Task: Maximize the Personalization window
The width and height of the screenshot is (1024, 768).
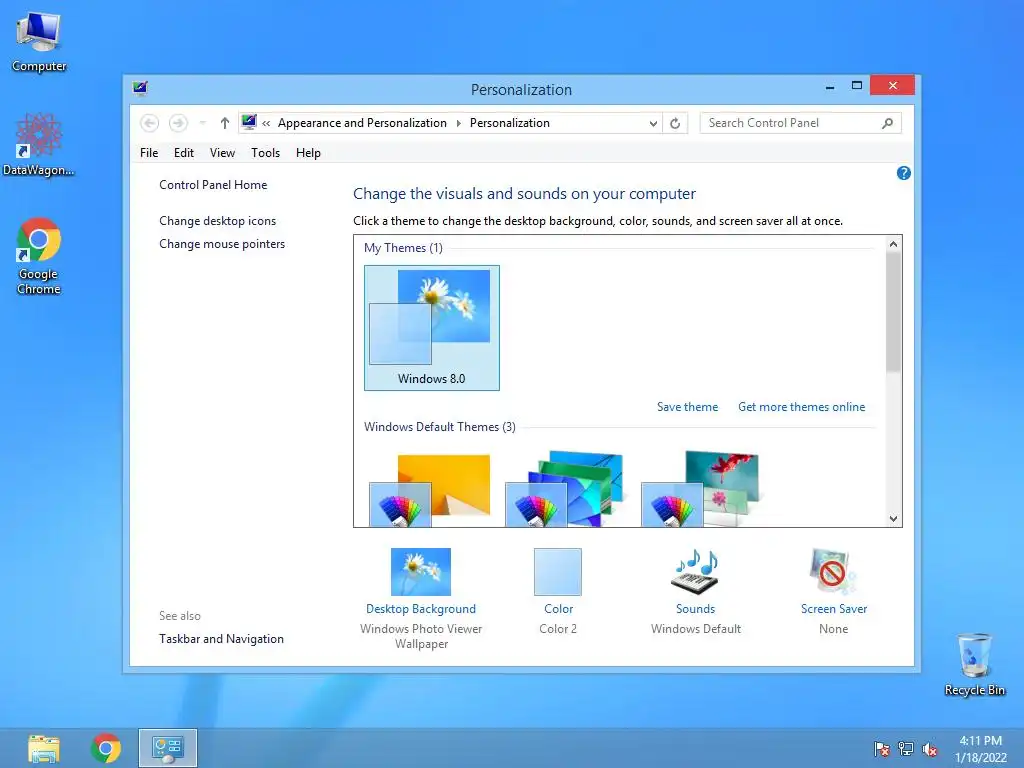Action: click(857, 86)
